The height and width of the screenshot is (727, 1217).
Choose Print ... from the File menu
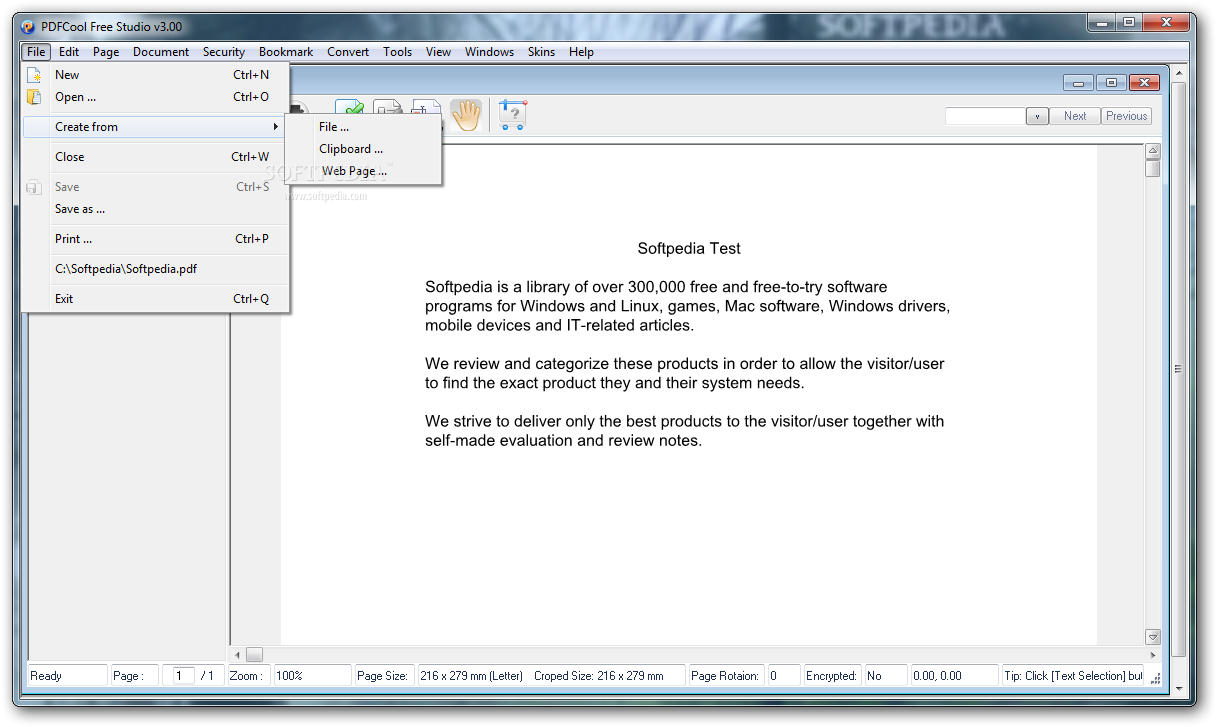(156, 239)
